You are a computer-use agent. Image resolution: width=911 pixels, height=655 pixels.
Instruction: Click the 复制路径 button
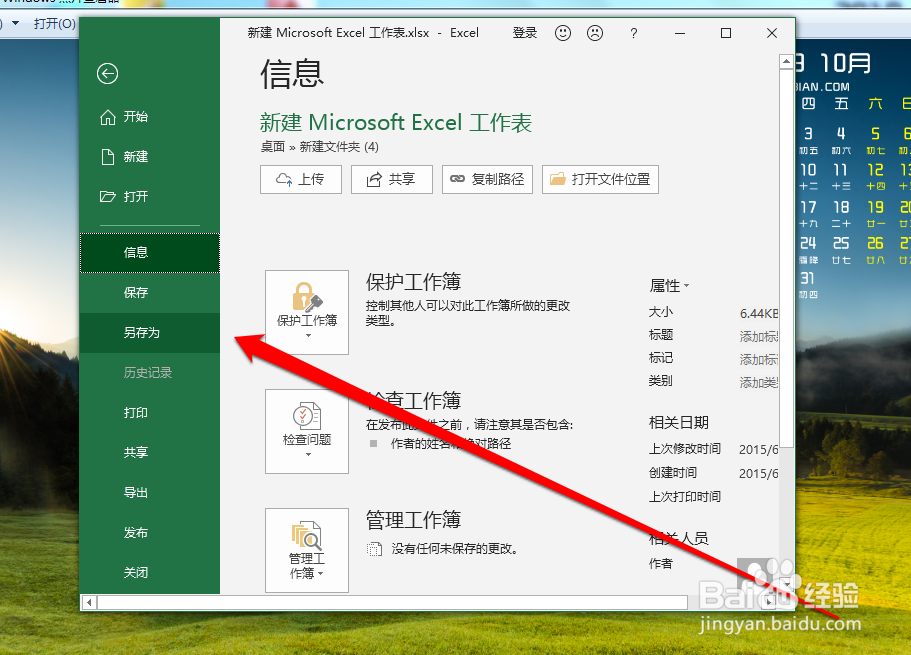tap(487, 179)
